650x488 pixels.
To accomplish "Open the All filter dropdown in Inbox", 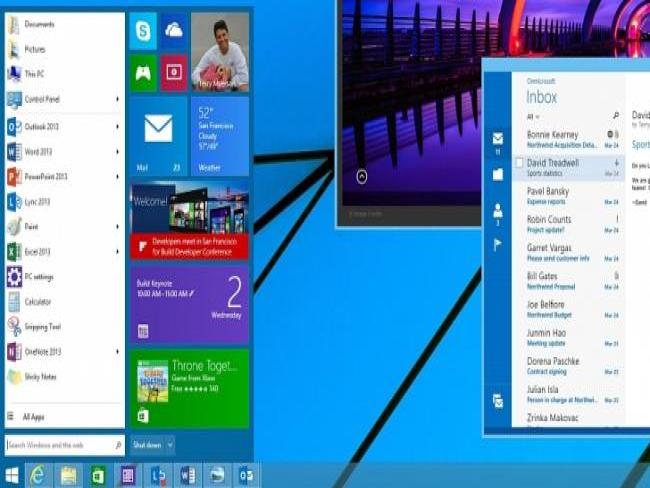I will (x=533, y=117).
